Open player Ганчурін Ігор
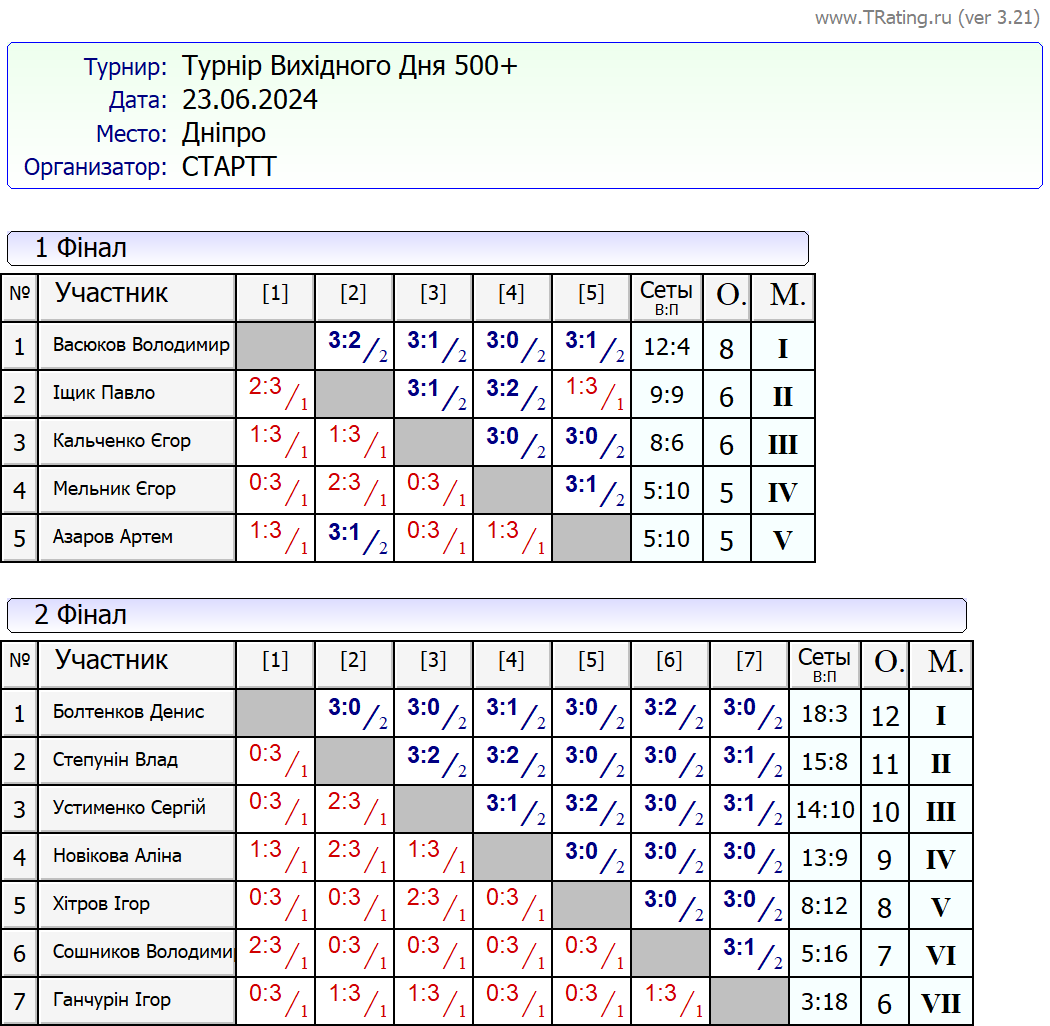Viewport: 1050px width, 1026px height. pyautogui.click(x=112, y=1000)
